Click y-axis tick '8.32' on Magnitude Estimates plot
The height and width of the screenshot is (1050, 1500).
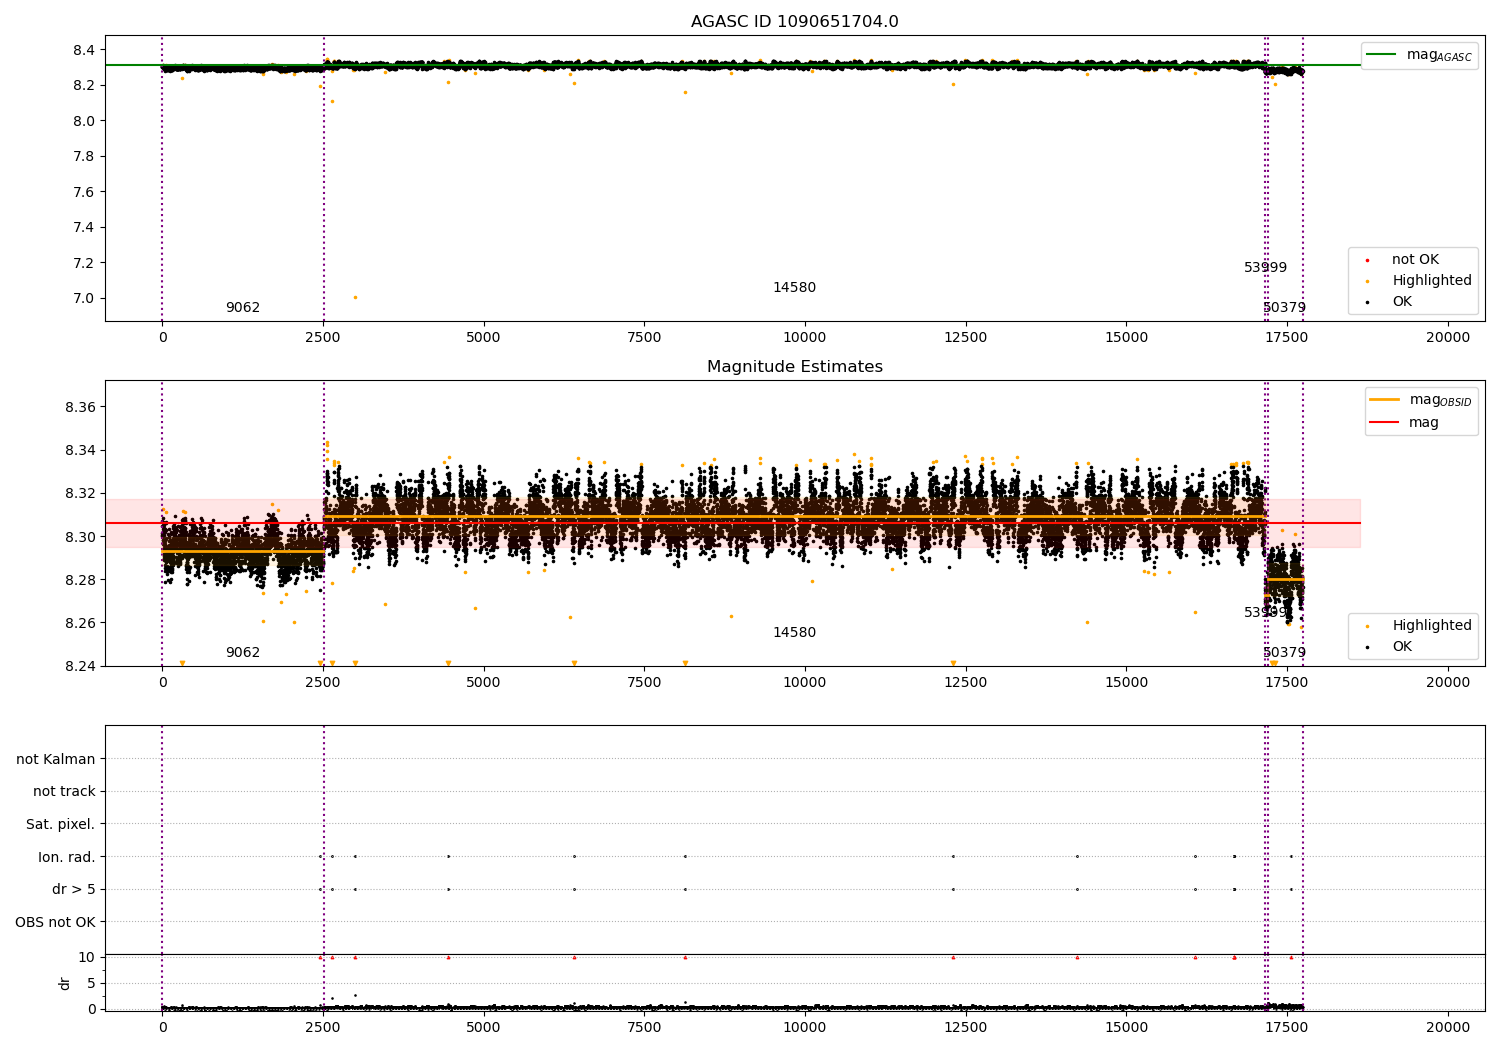(80, 493)
